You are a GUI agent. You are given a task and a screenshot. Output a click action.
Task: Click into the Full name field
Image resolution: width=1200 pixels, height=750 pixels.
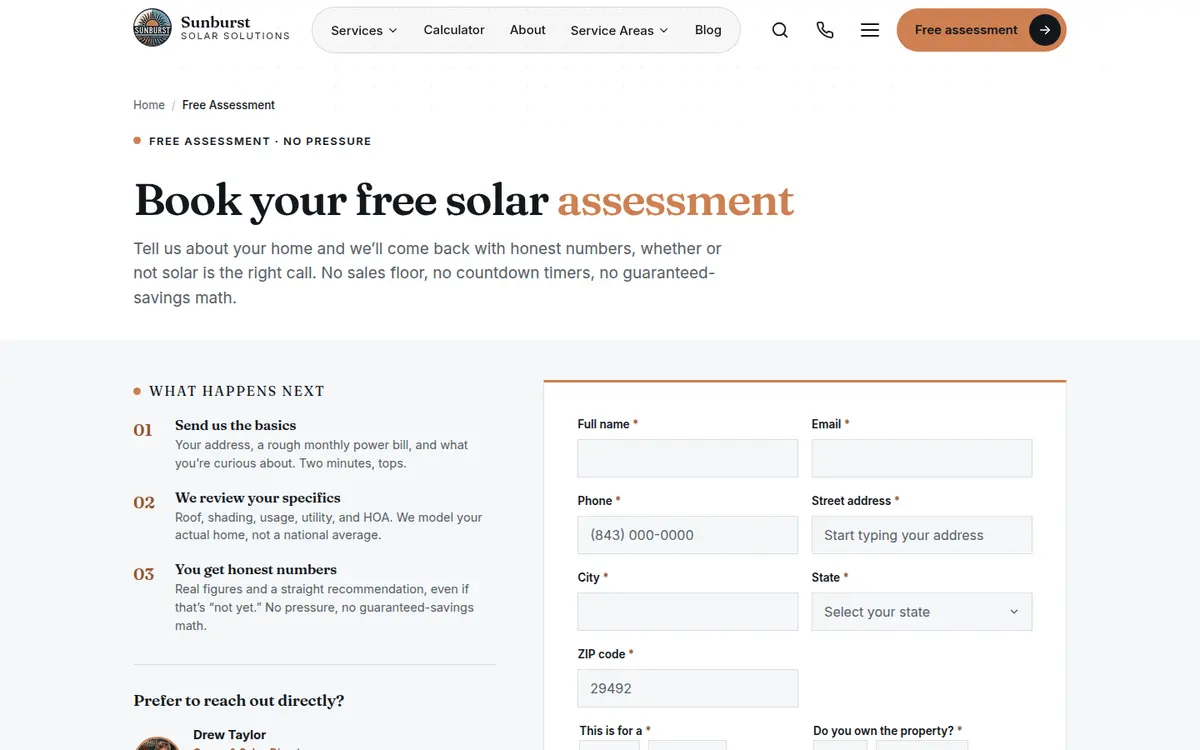click(687, 458)
